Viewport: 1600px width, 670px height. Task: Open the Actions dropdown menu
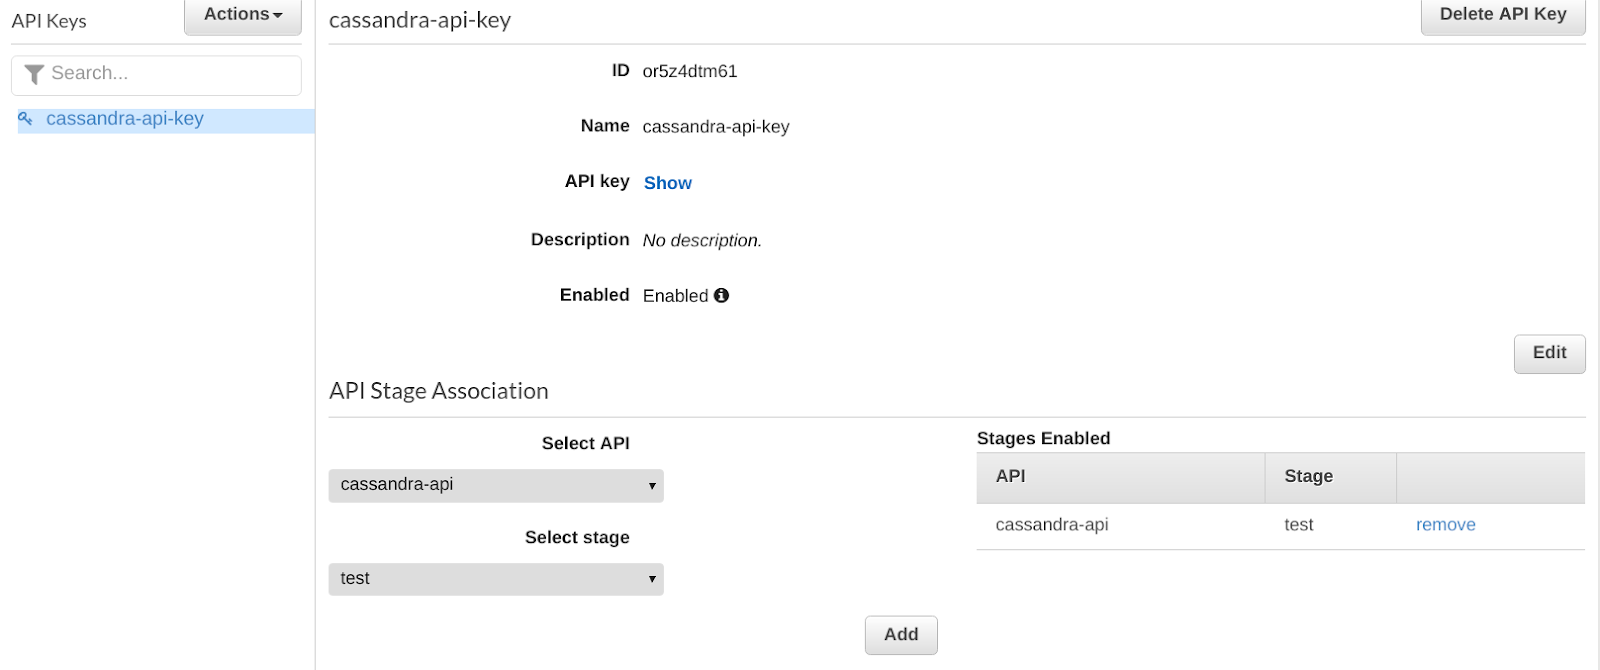click(x=243, y=15)
